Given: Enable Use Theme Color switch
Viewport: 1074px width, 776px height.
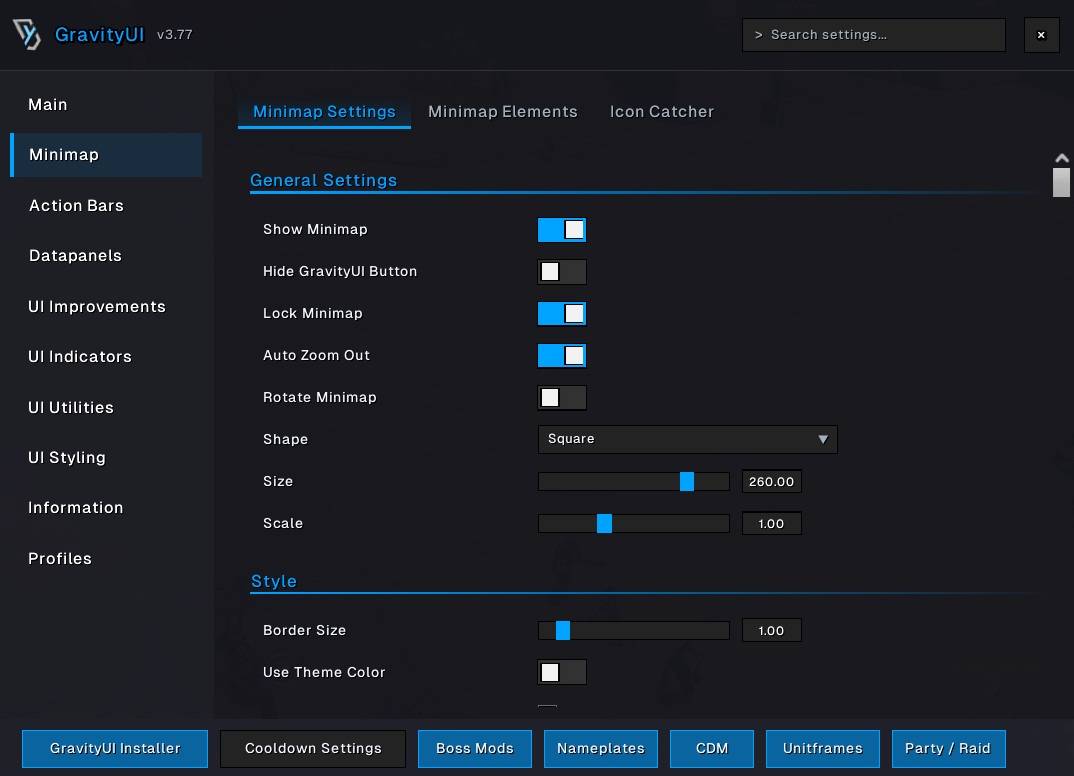Looking at the screenshot, I should [562, 673].
